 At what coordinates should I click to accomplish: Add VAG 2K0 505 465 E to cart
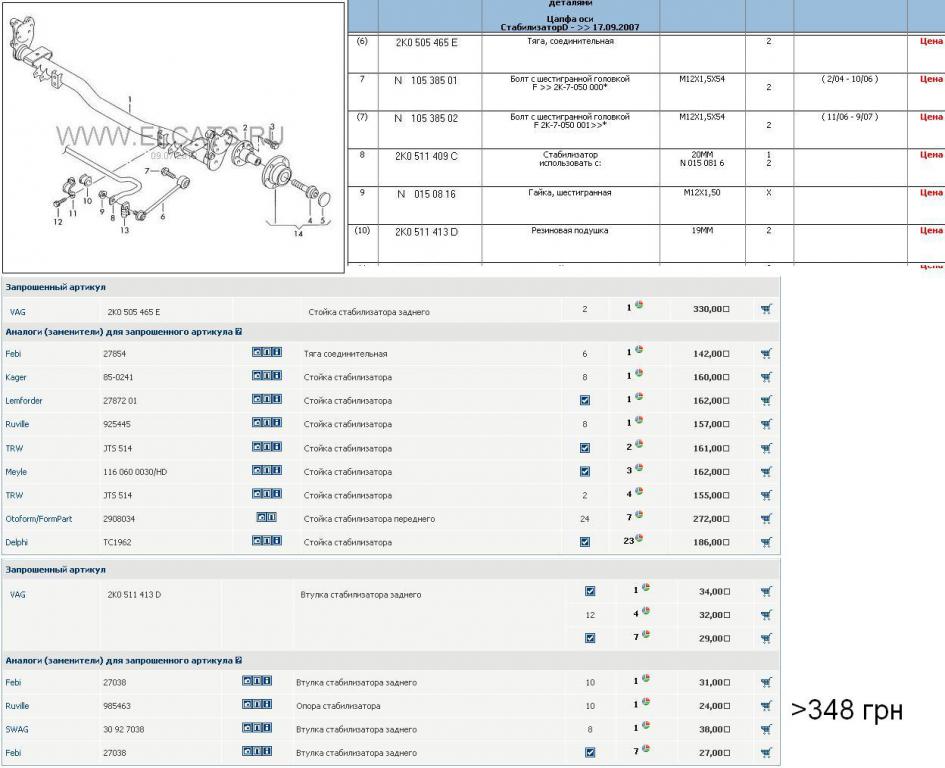click(766, 309)
